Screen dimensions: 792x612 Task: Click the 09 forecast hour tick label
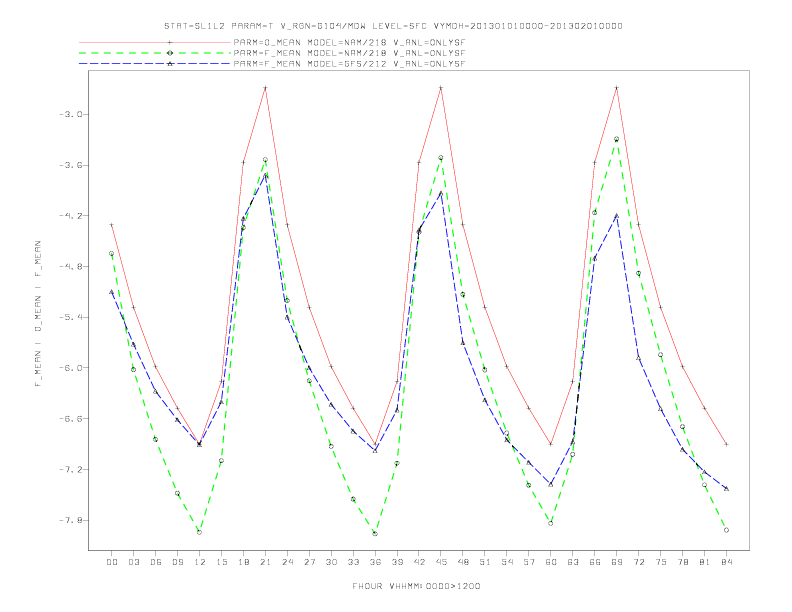177,562
